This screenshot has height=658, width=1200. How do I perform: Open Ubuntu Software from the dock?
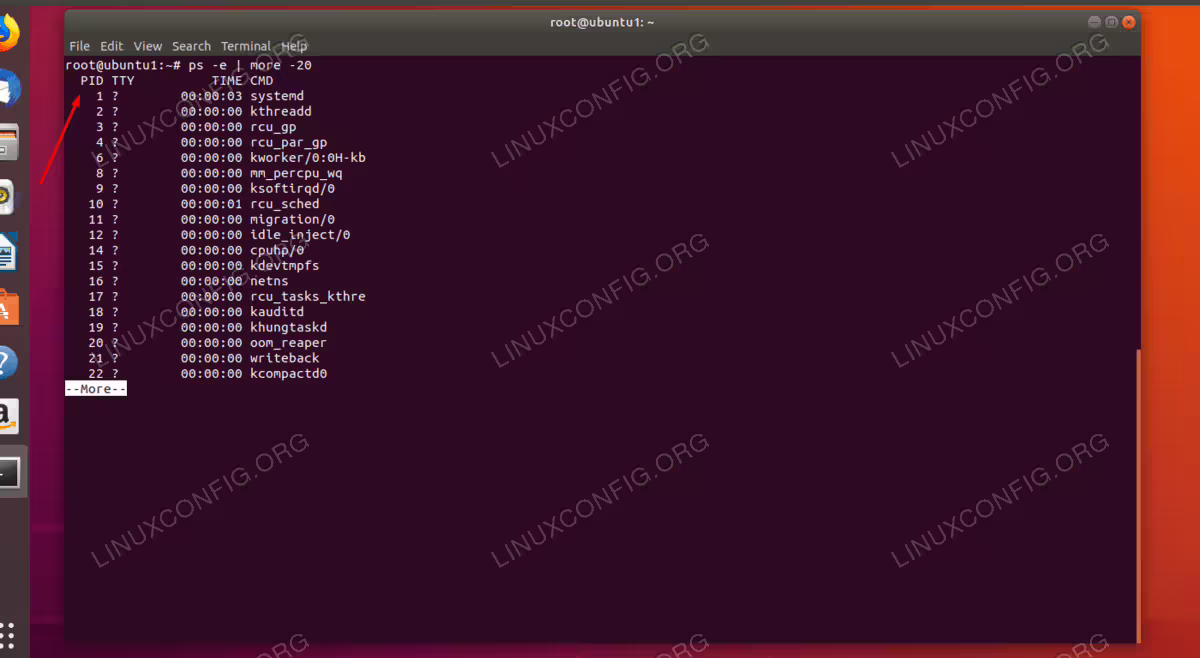click(x=8, y=306)
